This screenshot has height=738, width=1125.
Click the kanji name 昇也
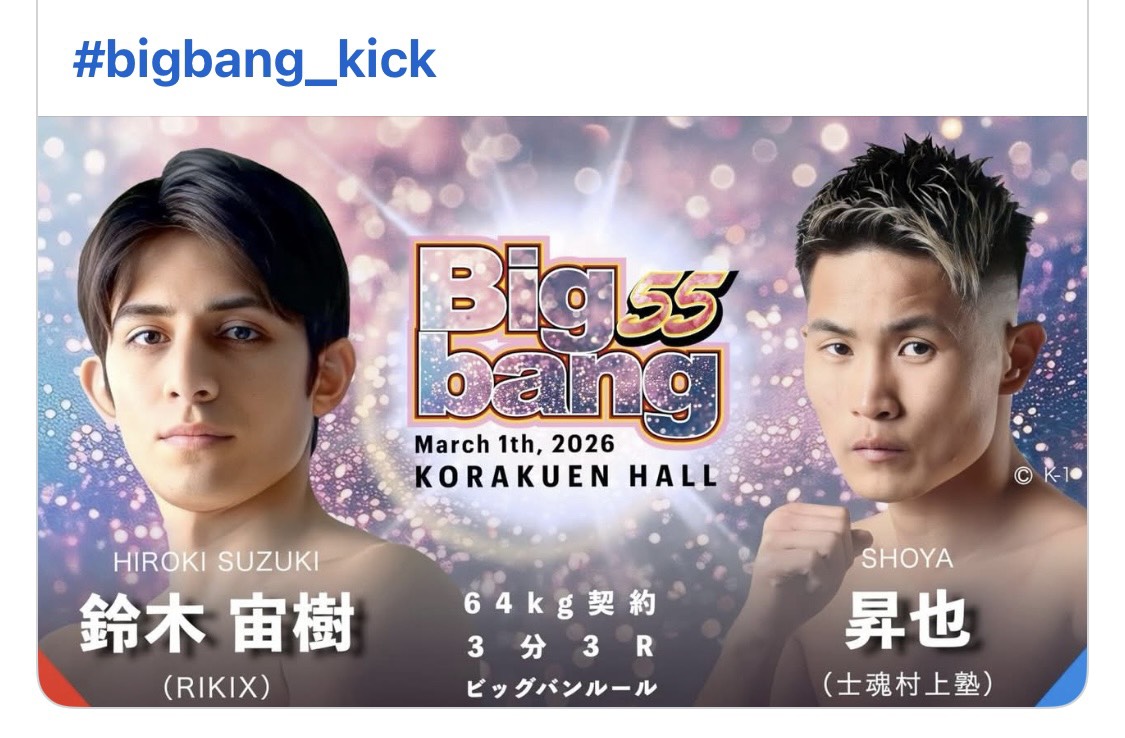tap(908, 620)
